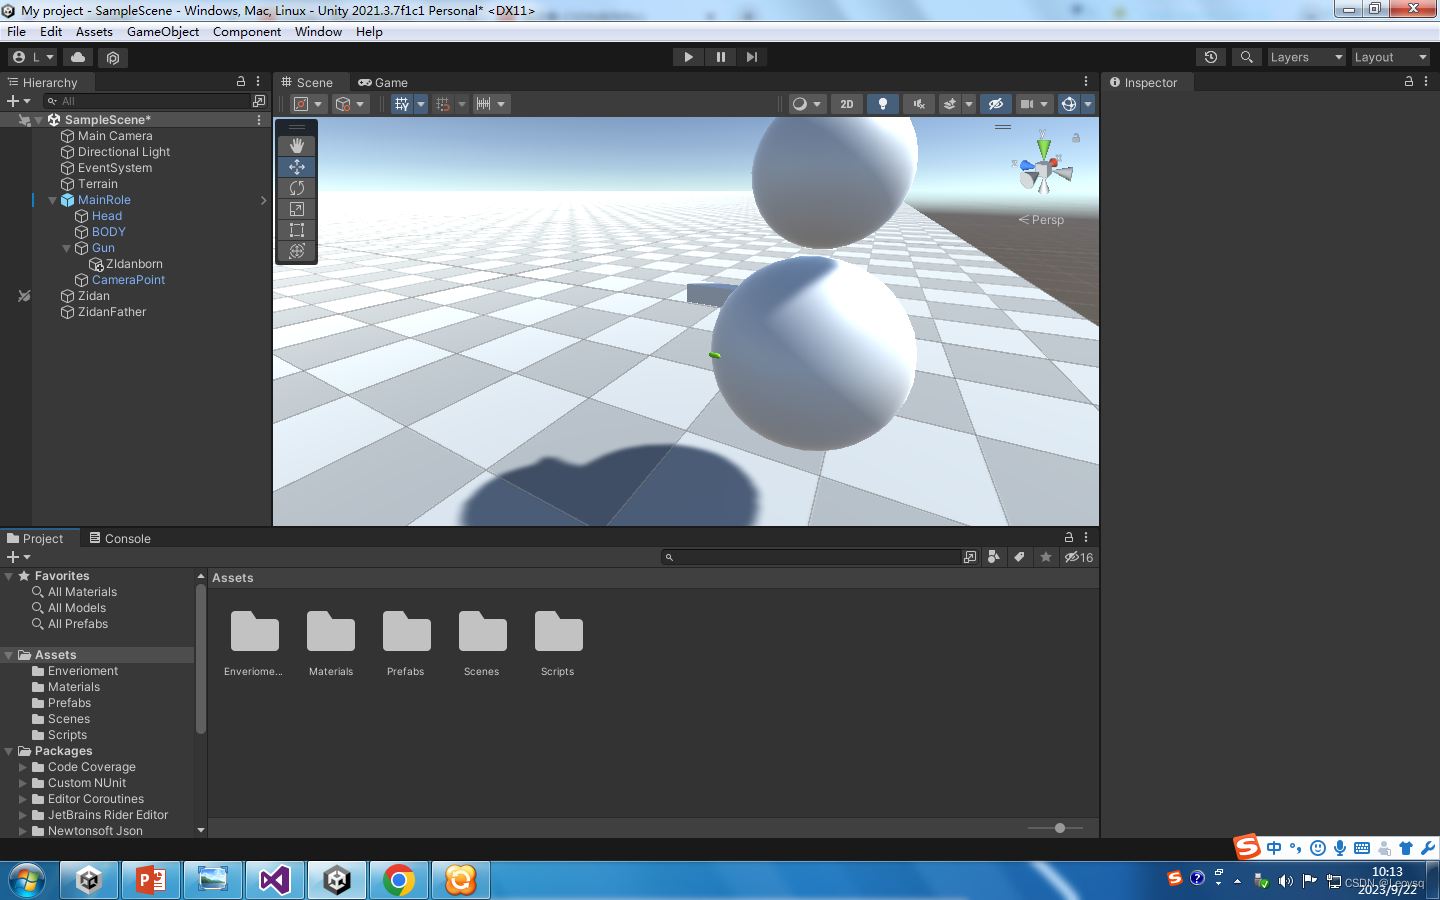
Task: Switch to the Console tab
Action: 120,538
